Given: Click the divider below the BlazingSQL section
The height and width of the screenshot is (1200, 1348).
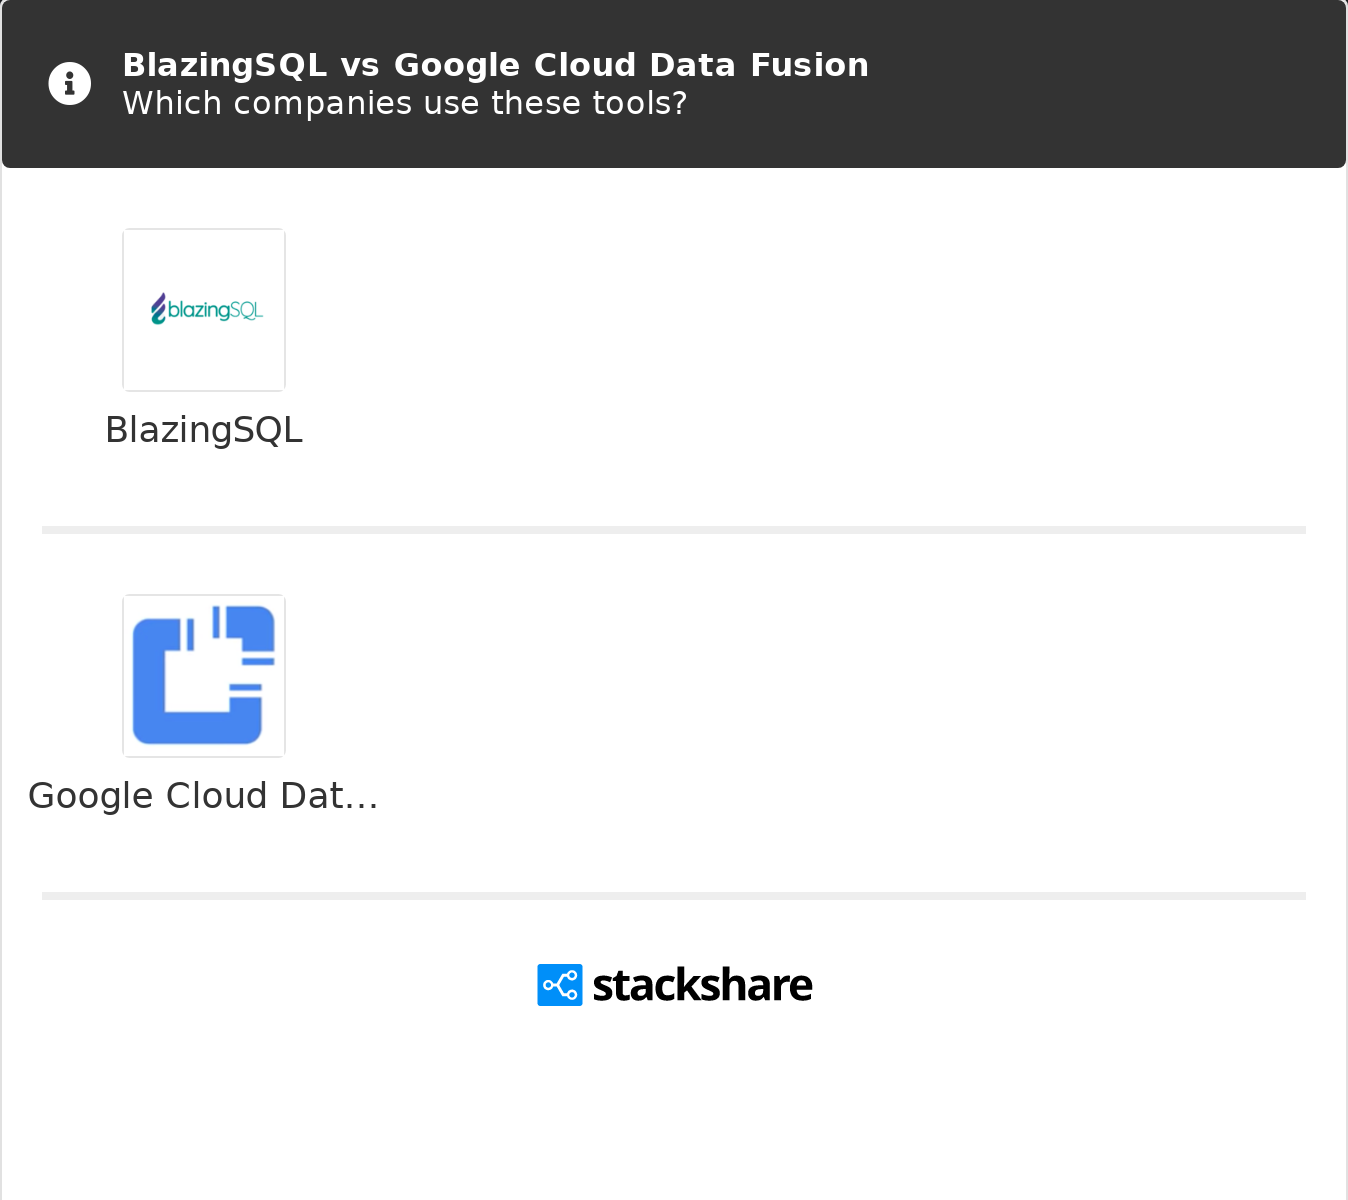Looking at the screenshot, I should click(x=674, y=530).
